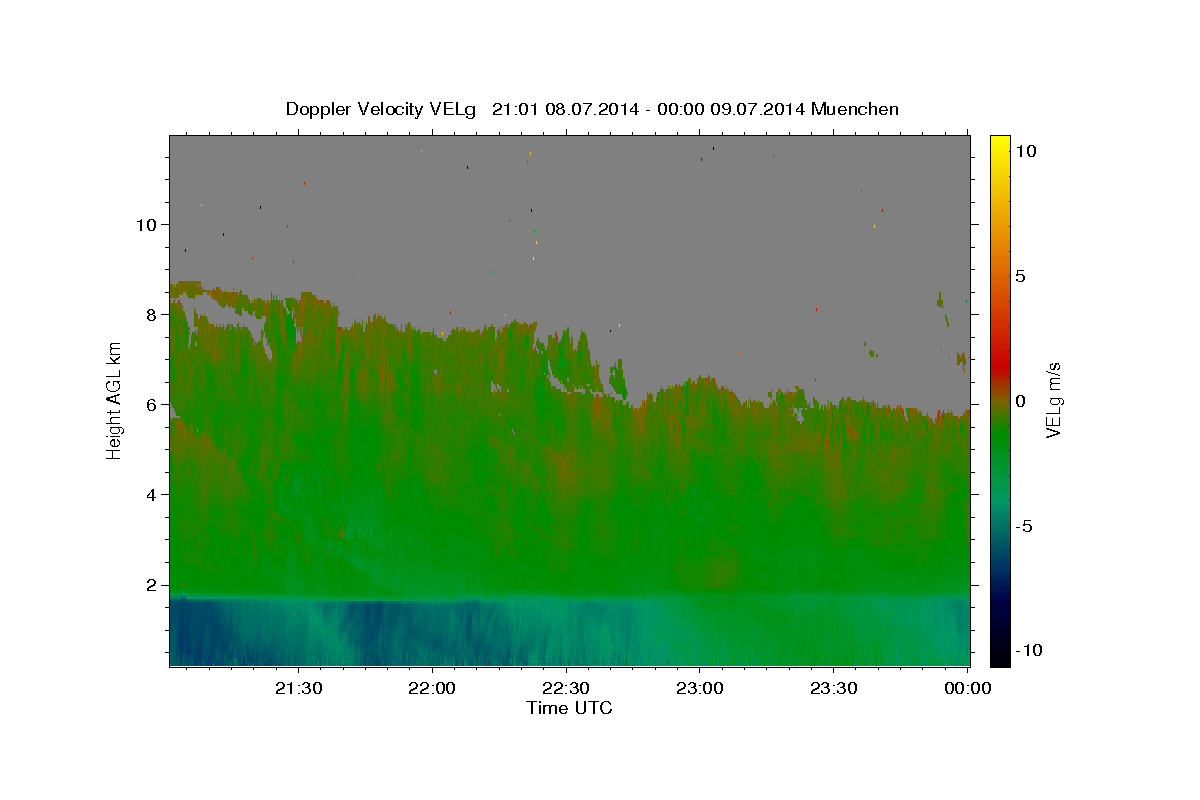Click "Muenchen" in the plot title
The image size is (1200, 800).
pyautogui.click(x=856, y=109)
